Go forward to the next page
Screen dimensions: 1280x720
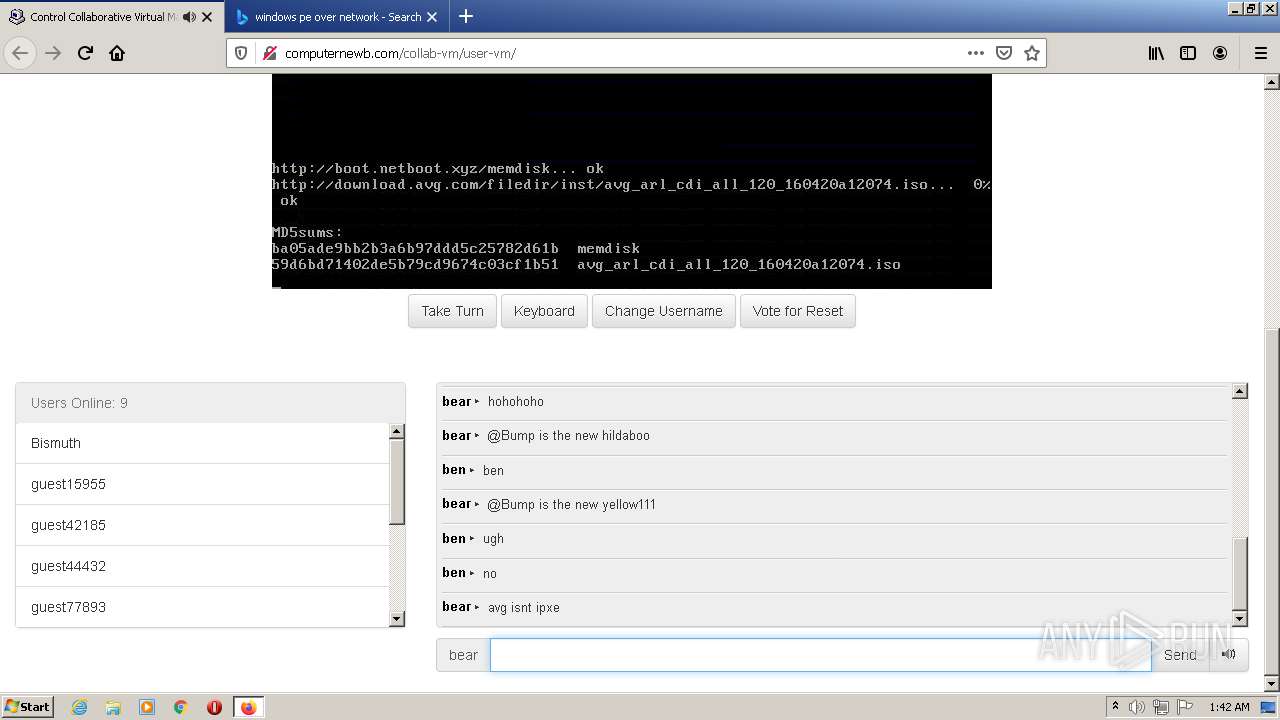point(53,53)
